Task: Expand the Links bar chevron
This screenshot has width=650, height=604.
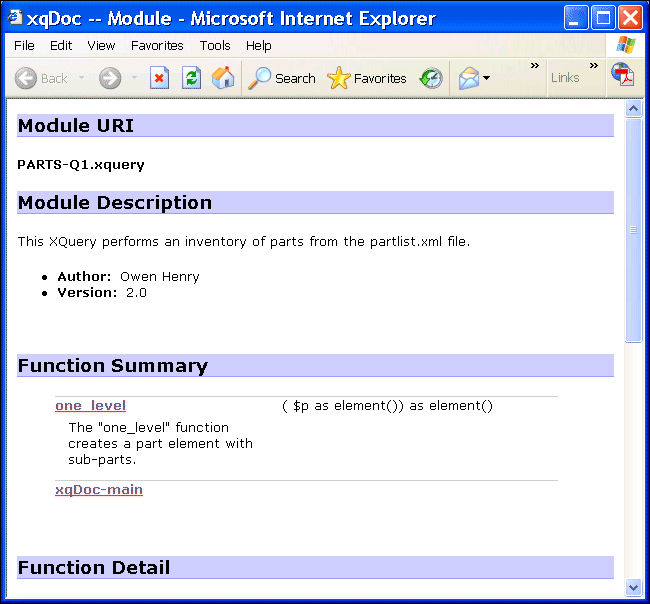Action: click(x=594, y=67)
